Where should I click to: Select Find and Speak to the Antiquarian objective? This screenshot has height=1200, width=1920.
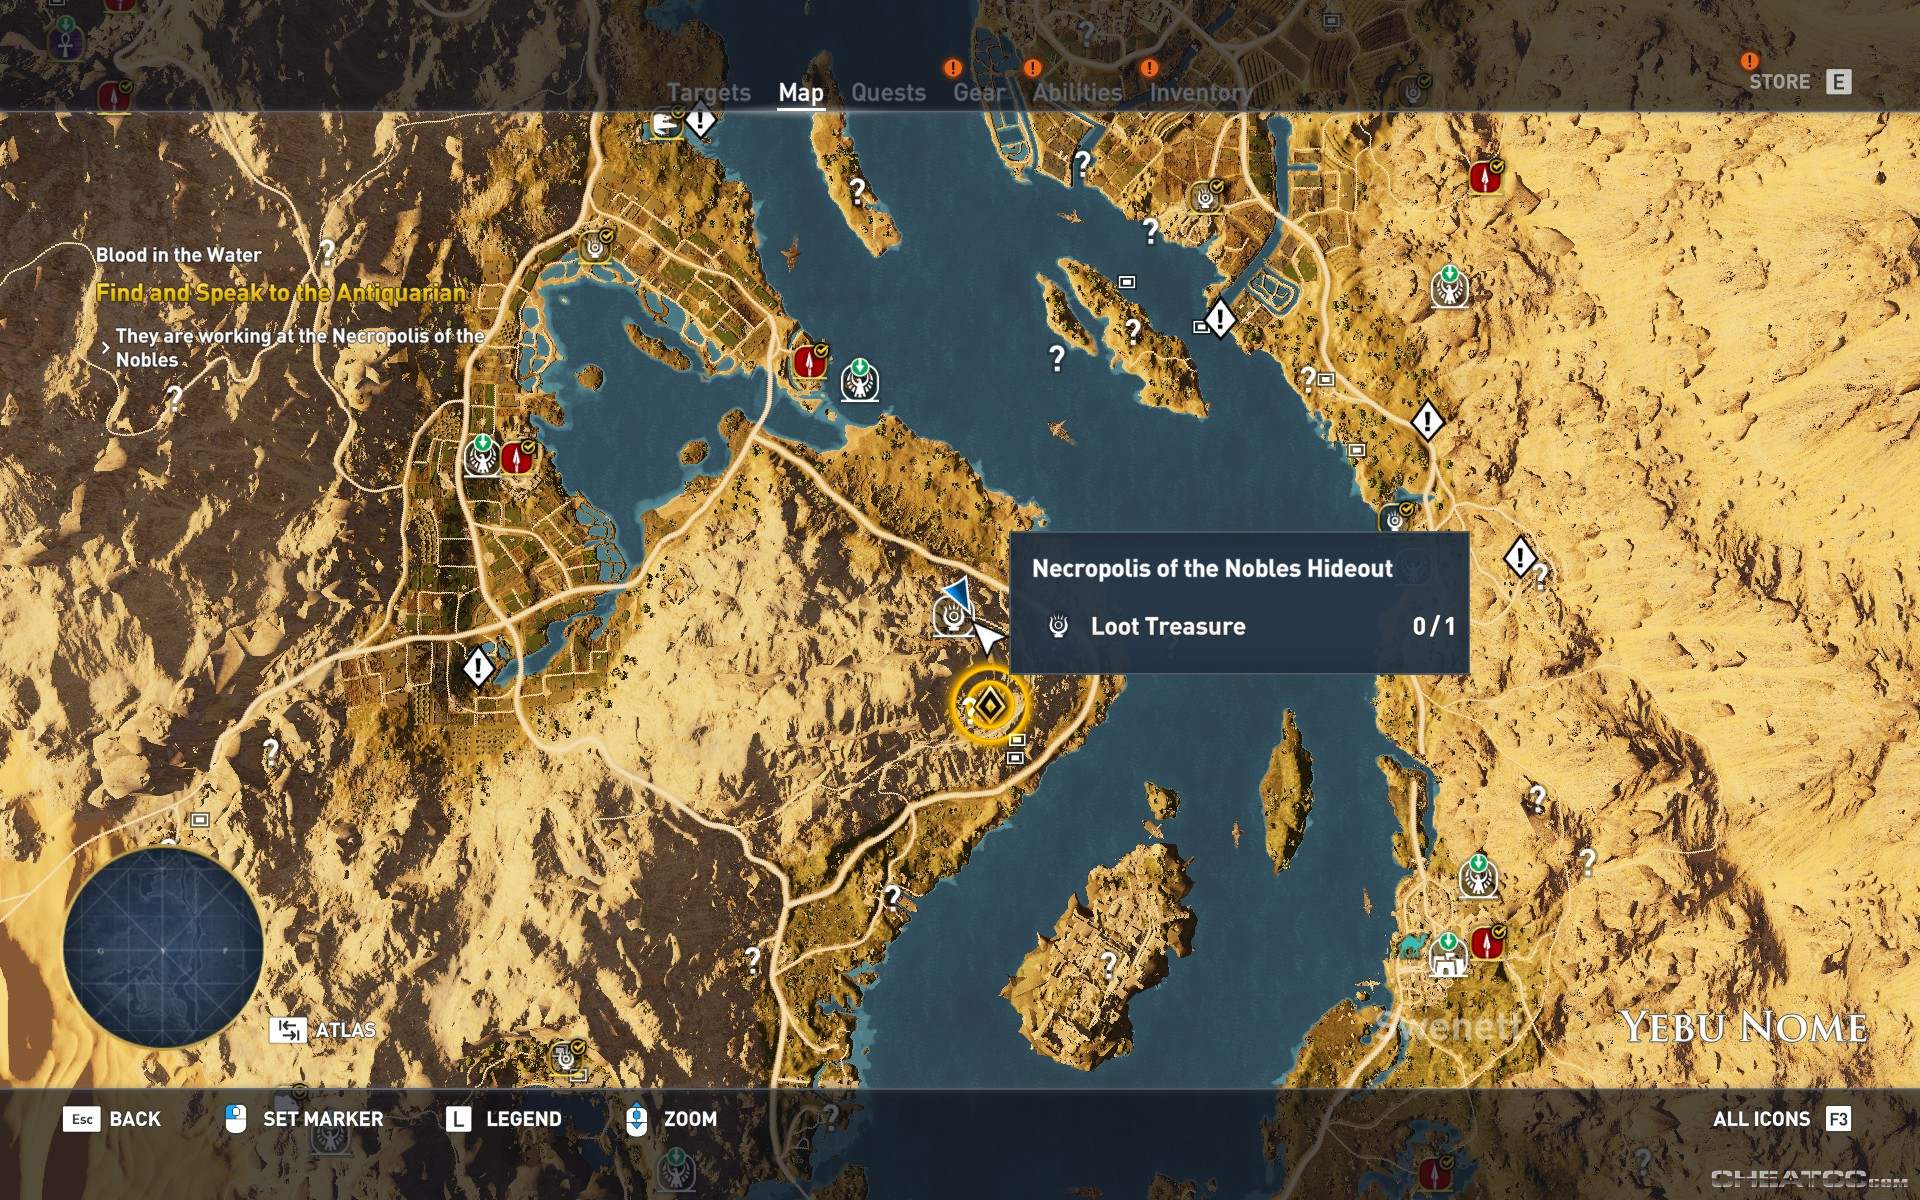click(x=281, y=293)
